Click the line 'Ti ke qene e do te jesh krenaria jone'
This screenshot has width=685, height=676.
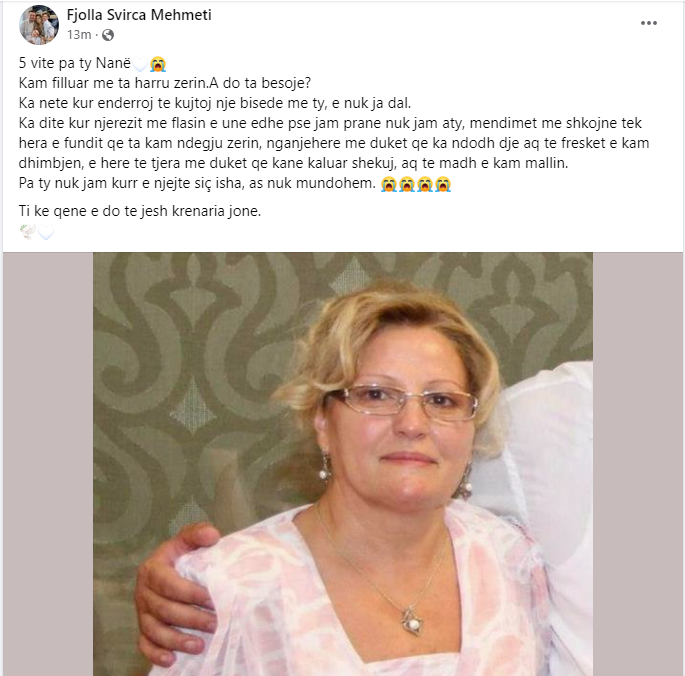140,211
